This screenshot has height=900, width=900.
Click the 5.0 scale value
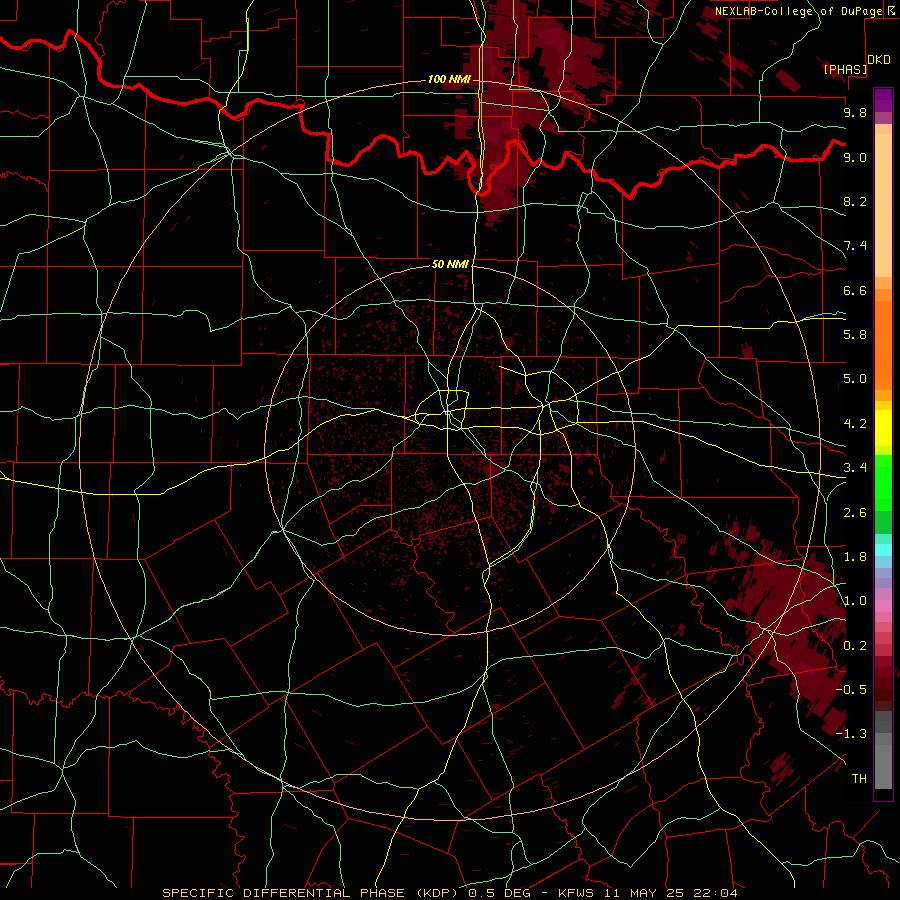855,379
